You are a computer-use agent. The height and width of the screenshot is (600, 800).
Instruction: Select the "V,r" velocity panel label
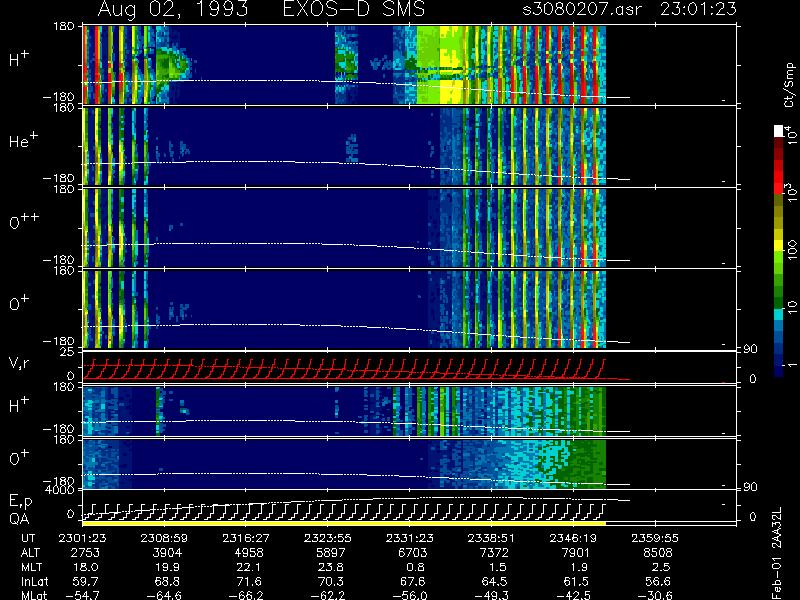tap(20, 363)
